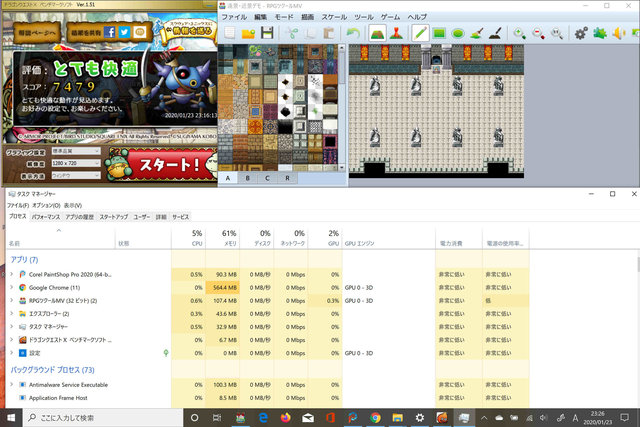Select the Flood Fill tool
Viewport: 640px width, 427px height.
(477, 33)
